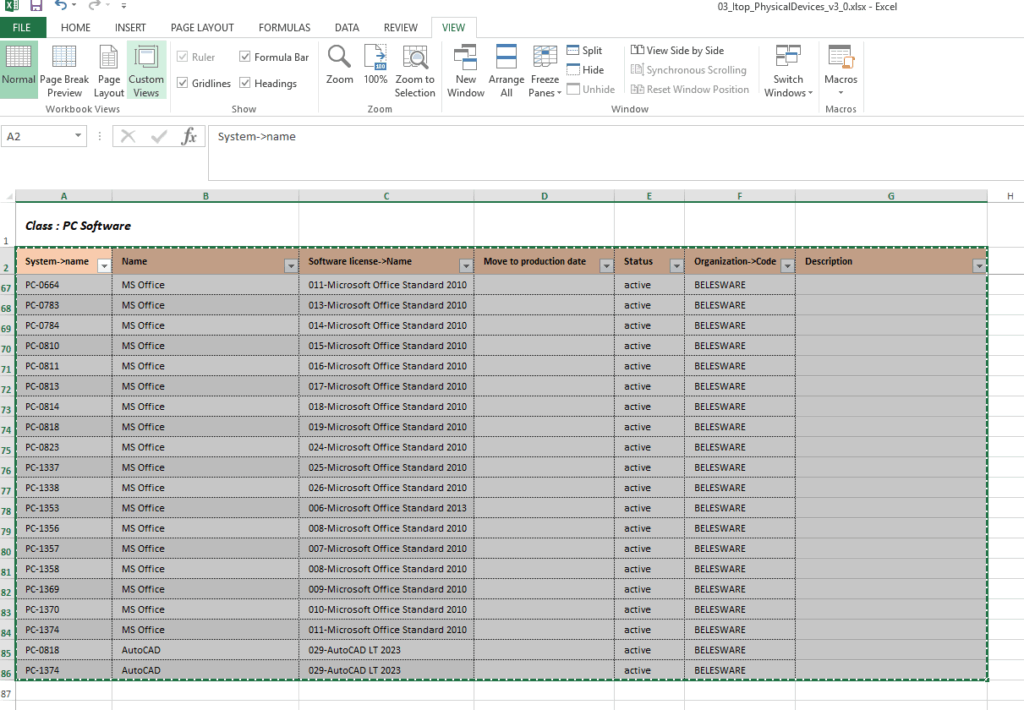
Task: Click the insert function fx button
Action: click(x=188, y=137)
